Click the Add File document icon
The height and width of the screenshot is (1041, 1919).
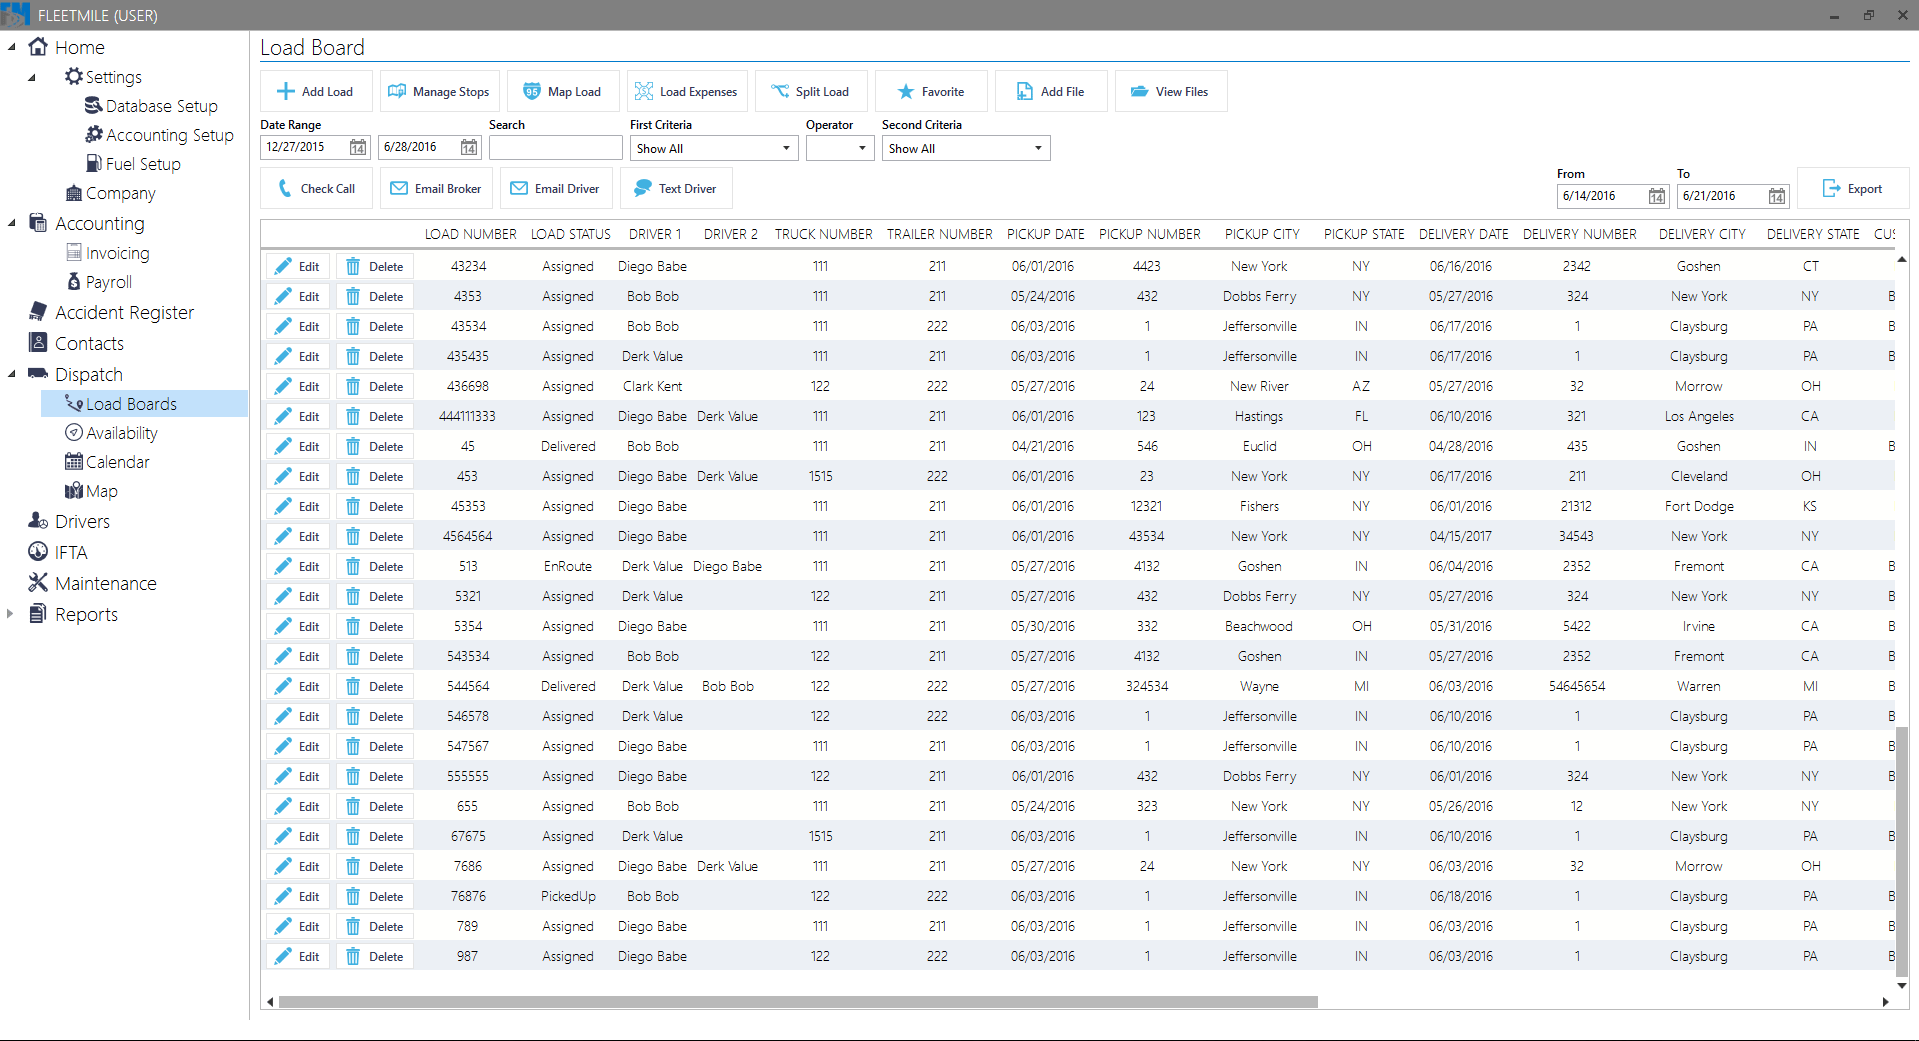pyautogui.click(x=1024, y=91)
